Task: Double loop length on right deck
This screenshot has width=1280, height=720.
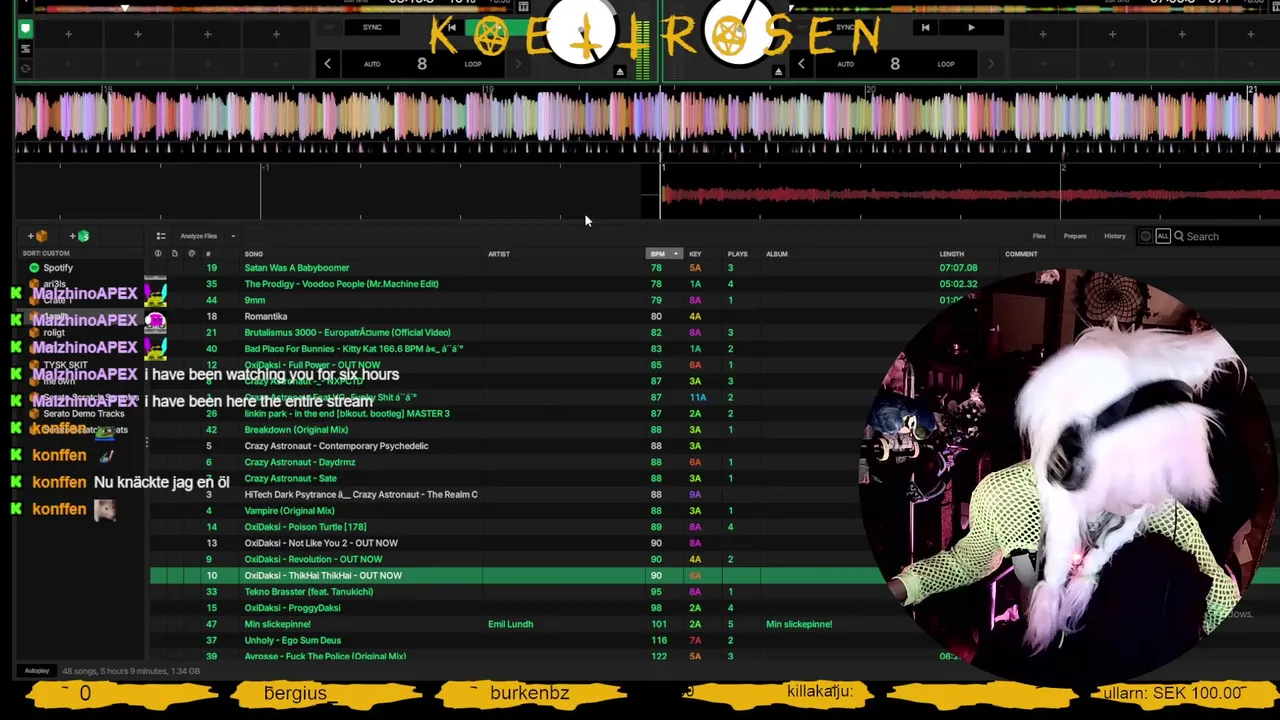Action: pyautogui.click(x=990, y=64)
